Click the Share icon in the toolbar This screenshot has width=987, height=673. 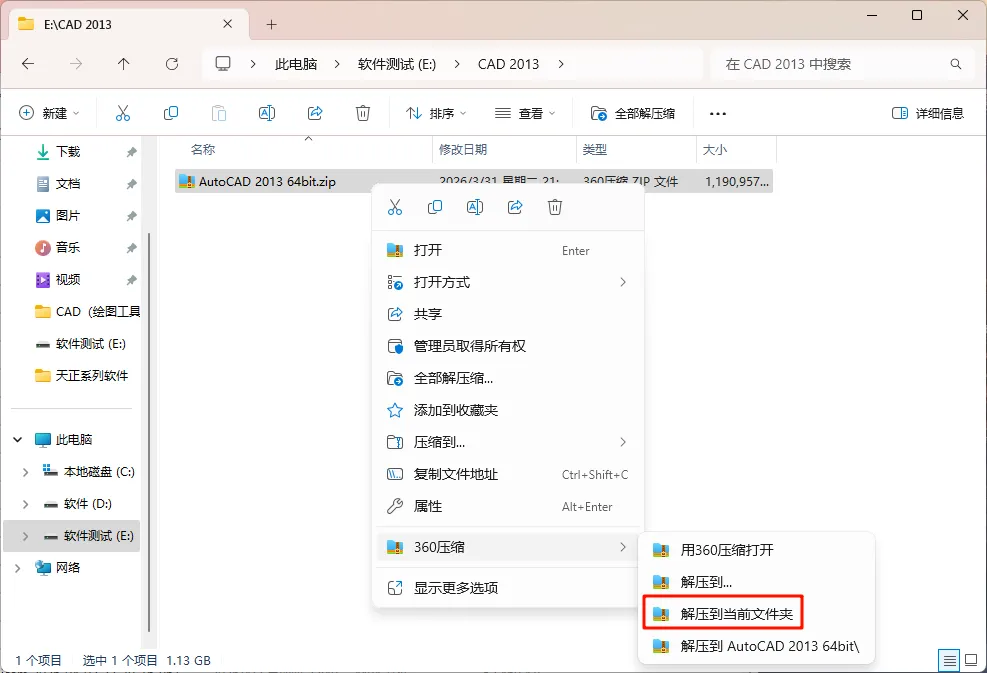(315, 113)
